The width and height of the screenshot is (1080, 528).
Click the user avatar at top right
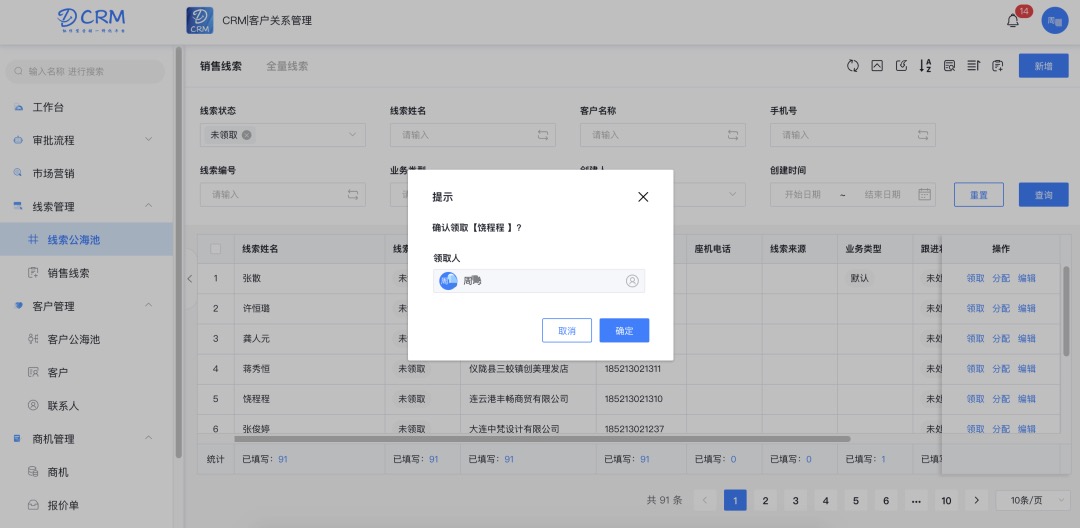[x=1055, y=21]
